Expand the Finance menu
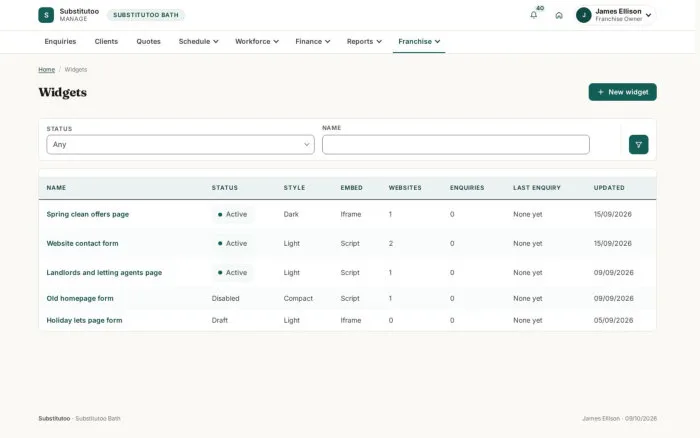 point(312,42)
